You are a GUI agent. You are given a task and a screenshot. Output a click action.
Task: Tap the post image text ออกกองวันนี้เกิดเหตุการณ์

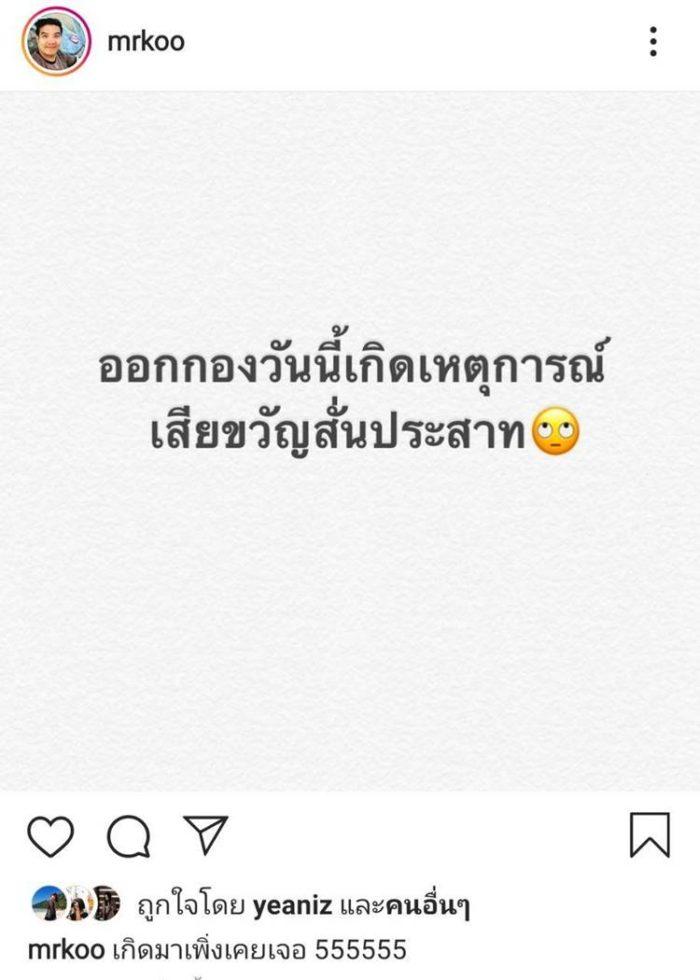(x=351, y=364)
